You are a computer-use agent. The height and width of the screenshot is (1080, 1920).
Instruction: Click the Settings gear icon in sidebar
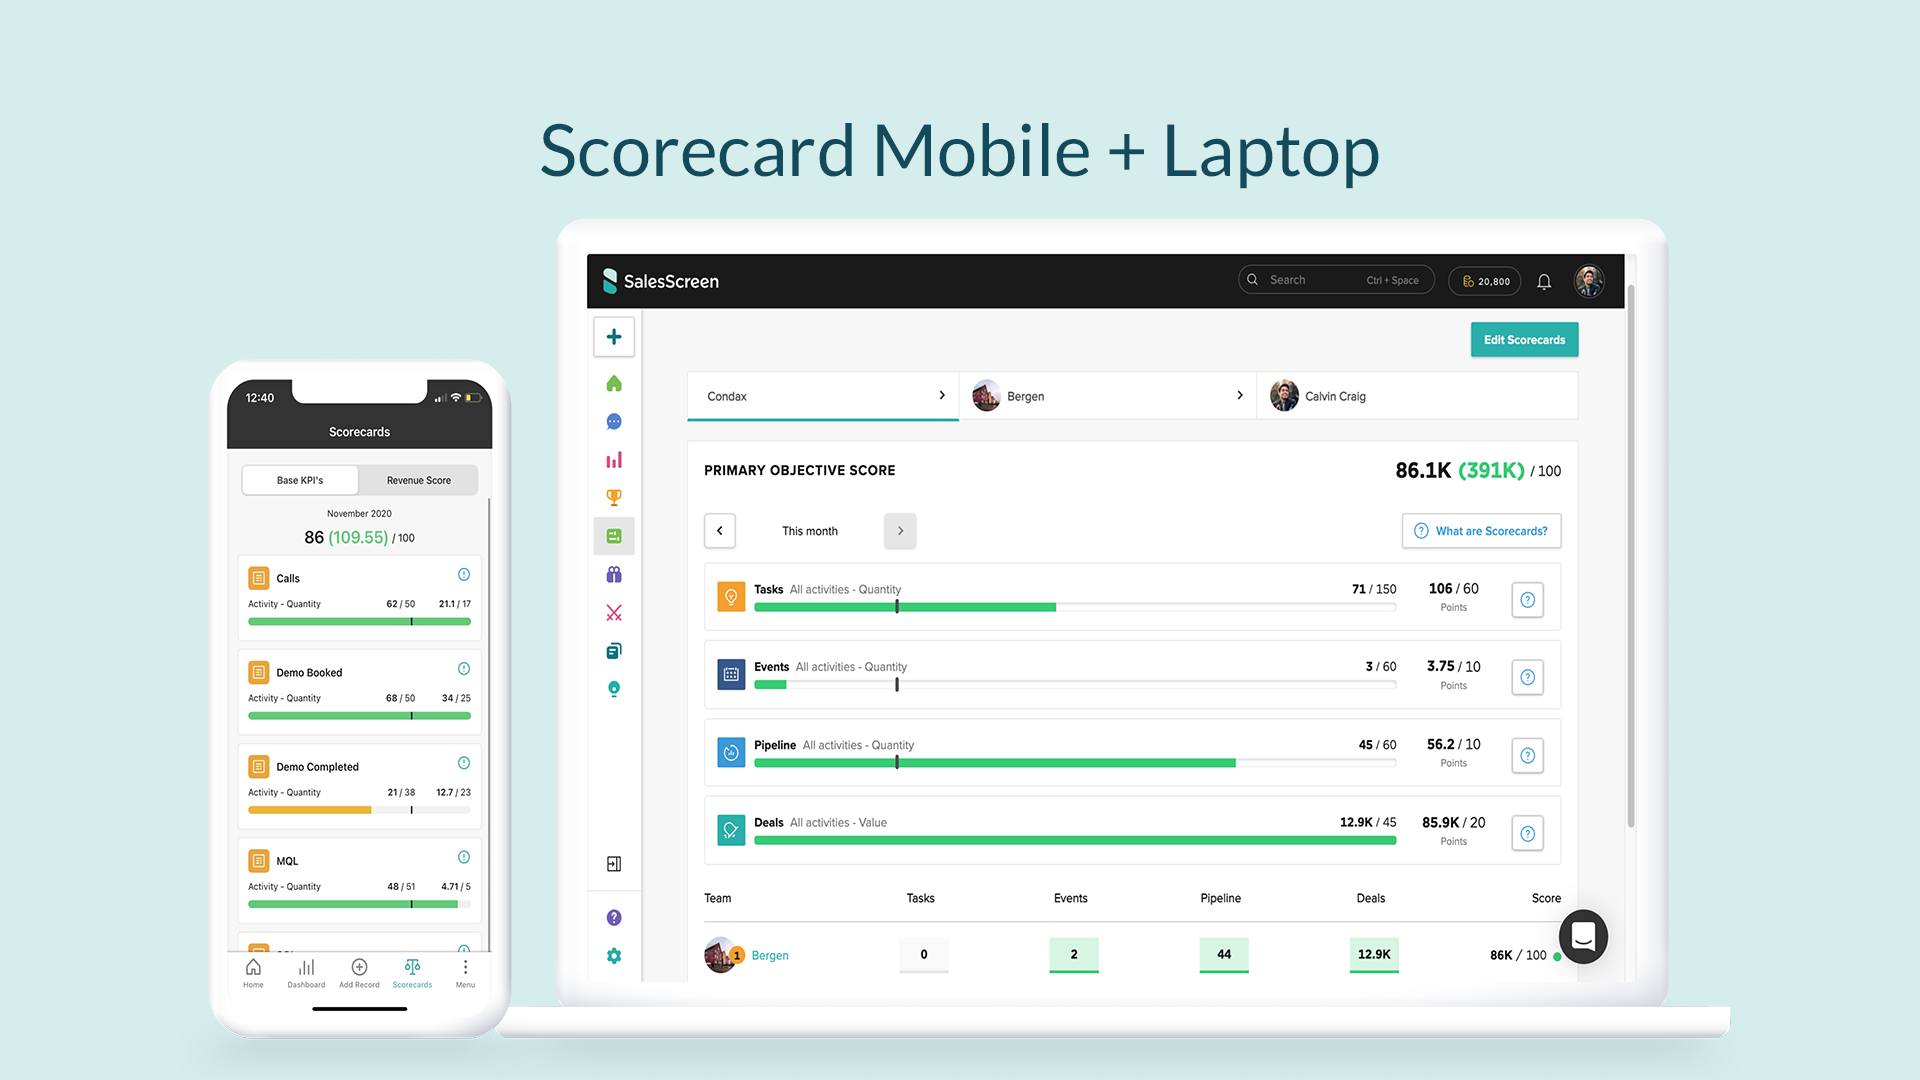click(x=615, y=955)
